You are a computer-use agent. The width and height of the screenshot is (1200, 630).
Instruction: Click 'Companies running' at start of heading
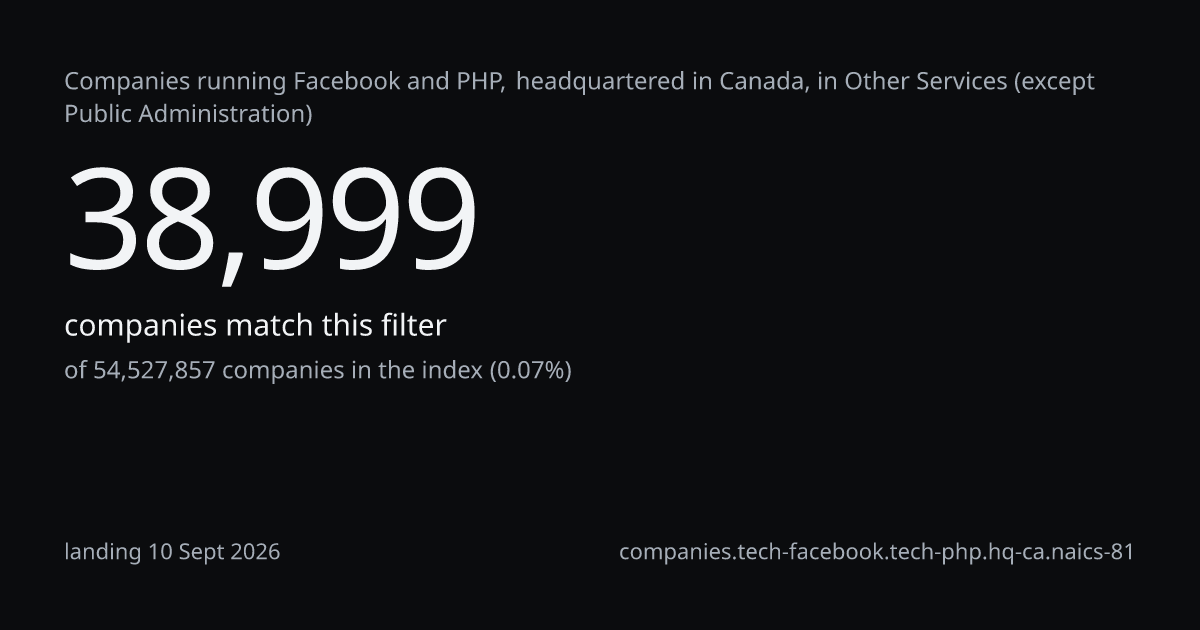click(175, 81)
